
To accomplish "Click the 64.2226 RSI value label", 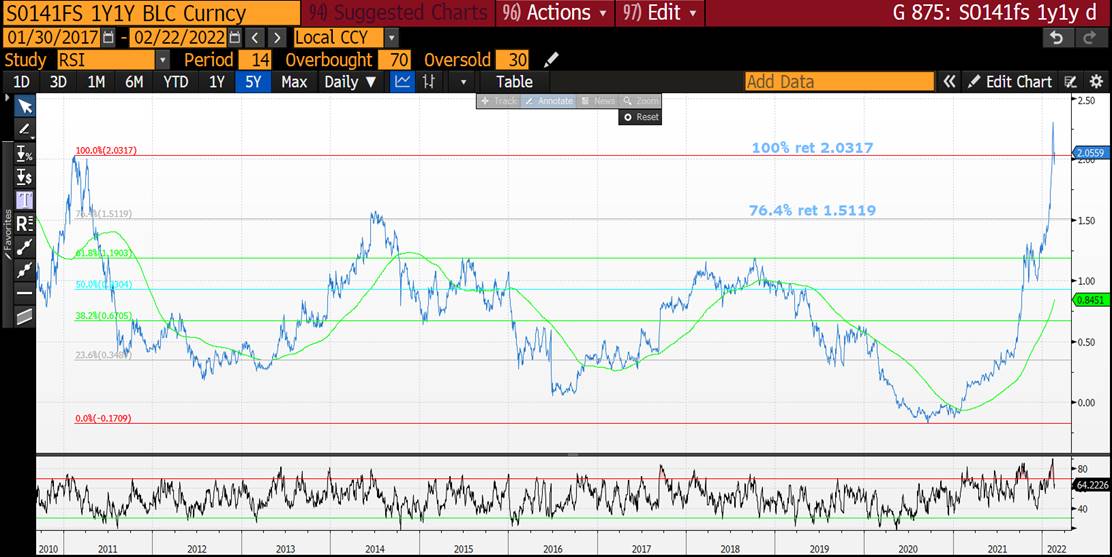I will [x=1093, y=485].
